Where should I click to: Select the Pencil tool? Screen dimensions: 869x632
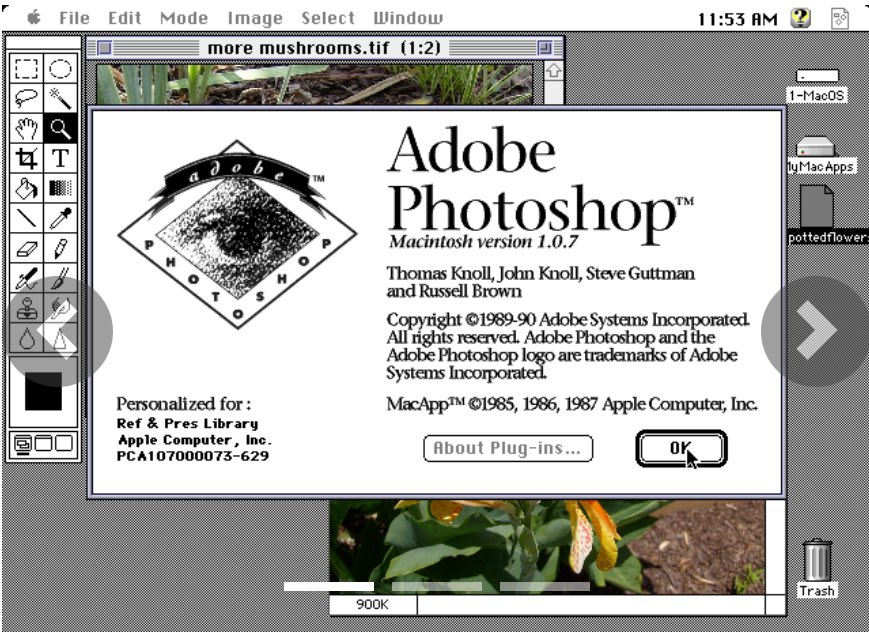click(60, 248)
